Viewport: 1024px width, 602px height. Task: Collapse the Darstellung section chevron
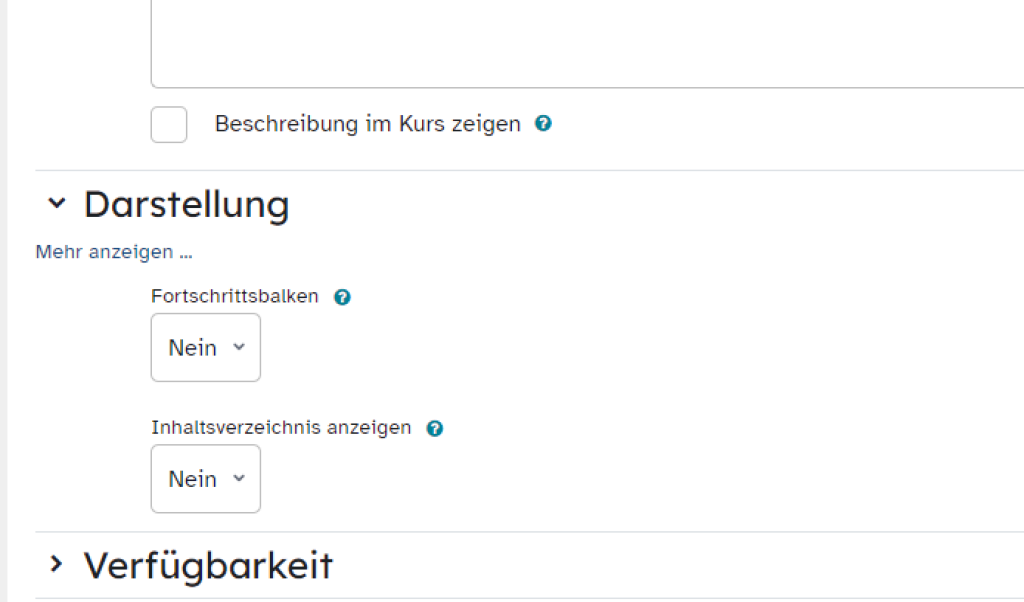point(57,203)
